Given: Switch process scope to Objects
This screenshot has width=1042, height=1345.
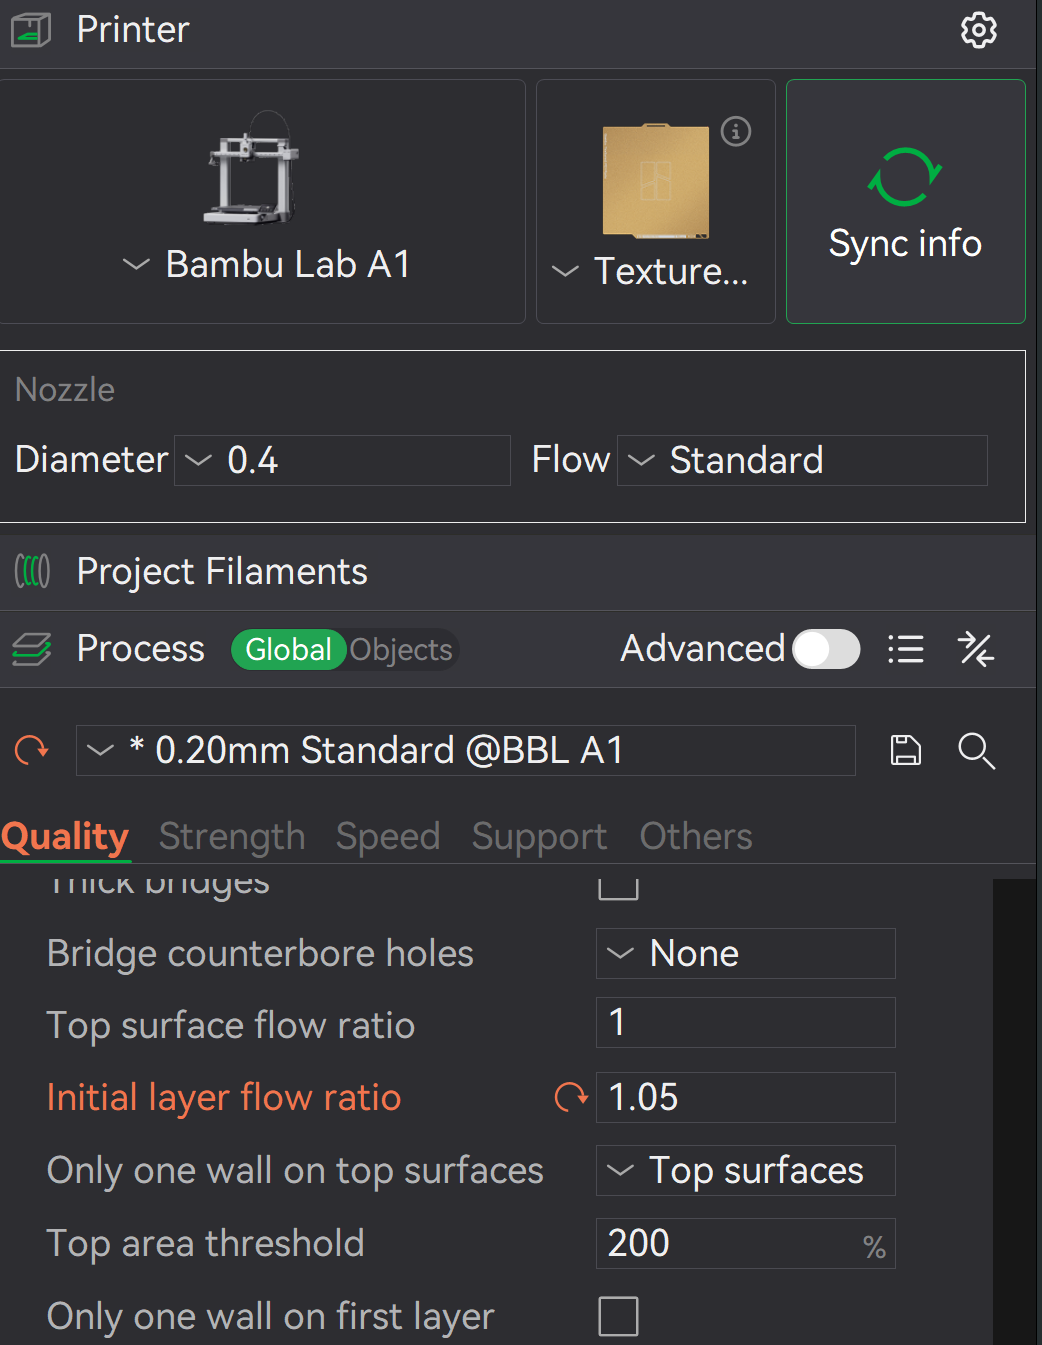Looking at the screenshot, I should tap(401, 650).
